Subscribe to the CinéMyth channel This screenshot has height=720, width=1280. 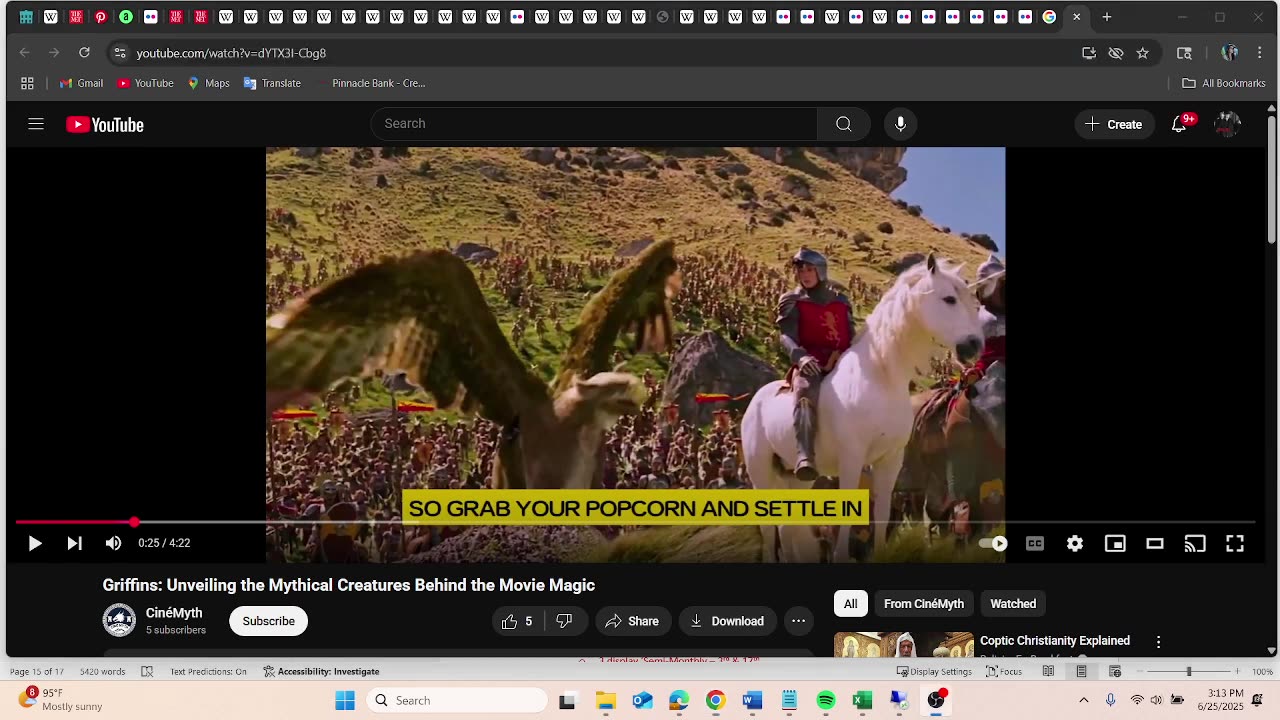(268, 621)
